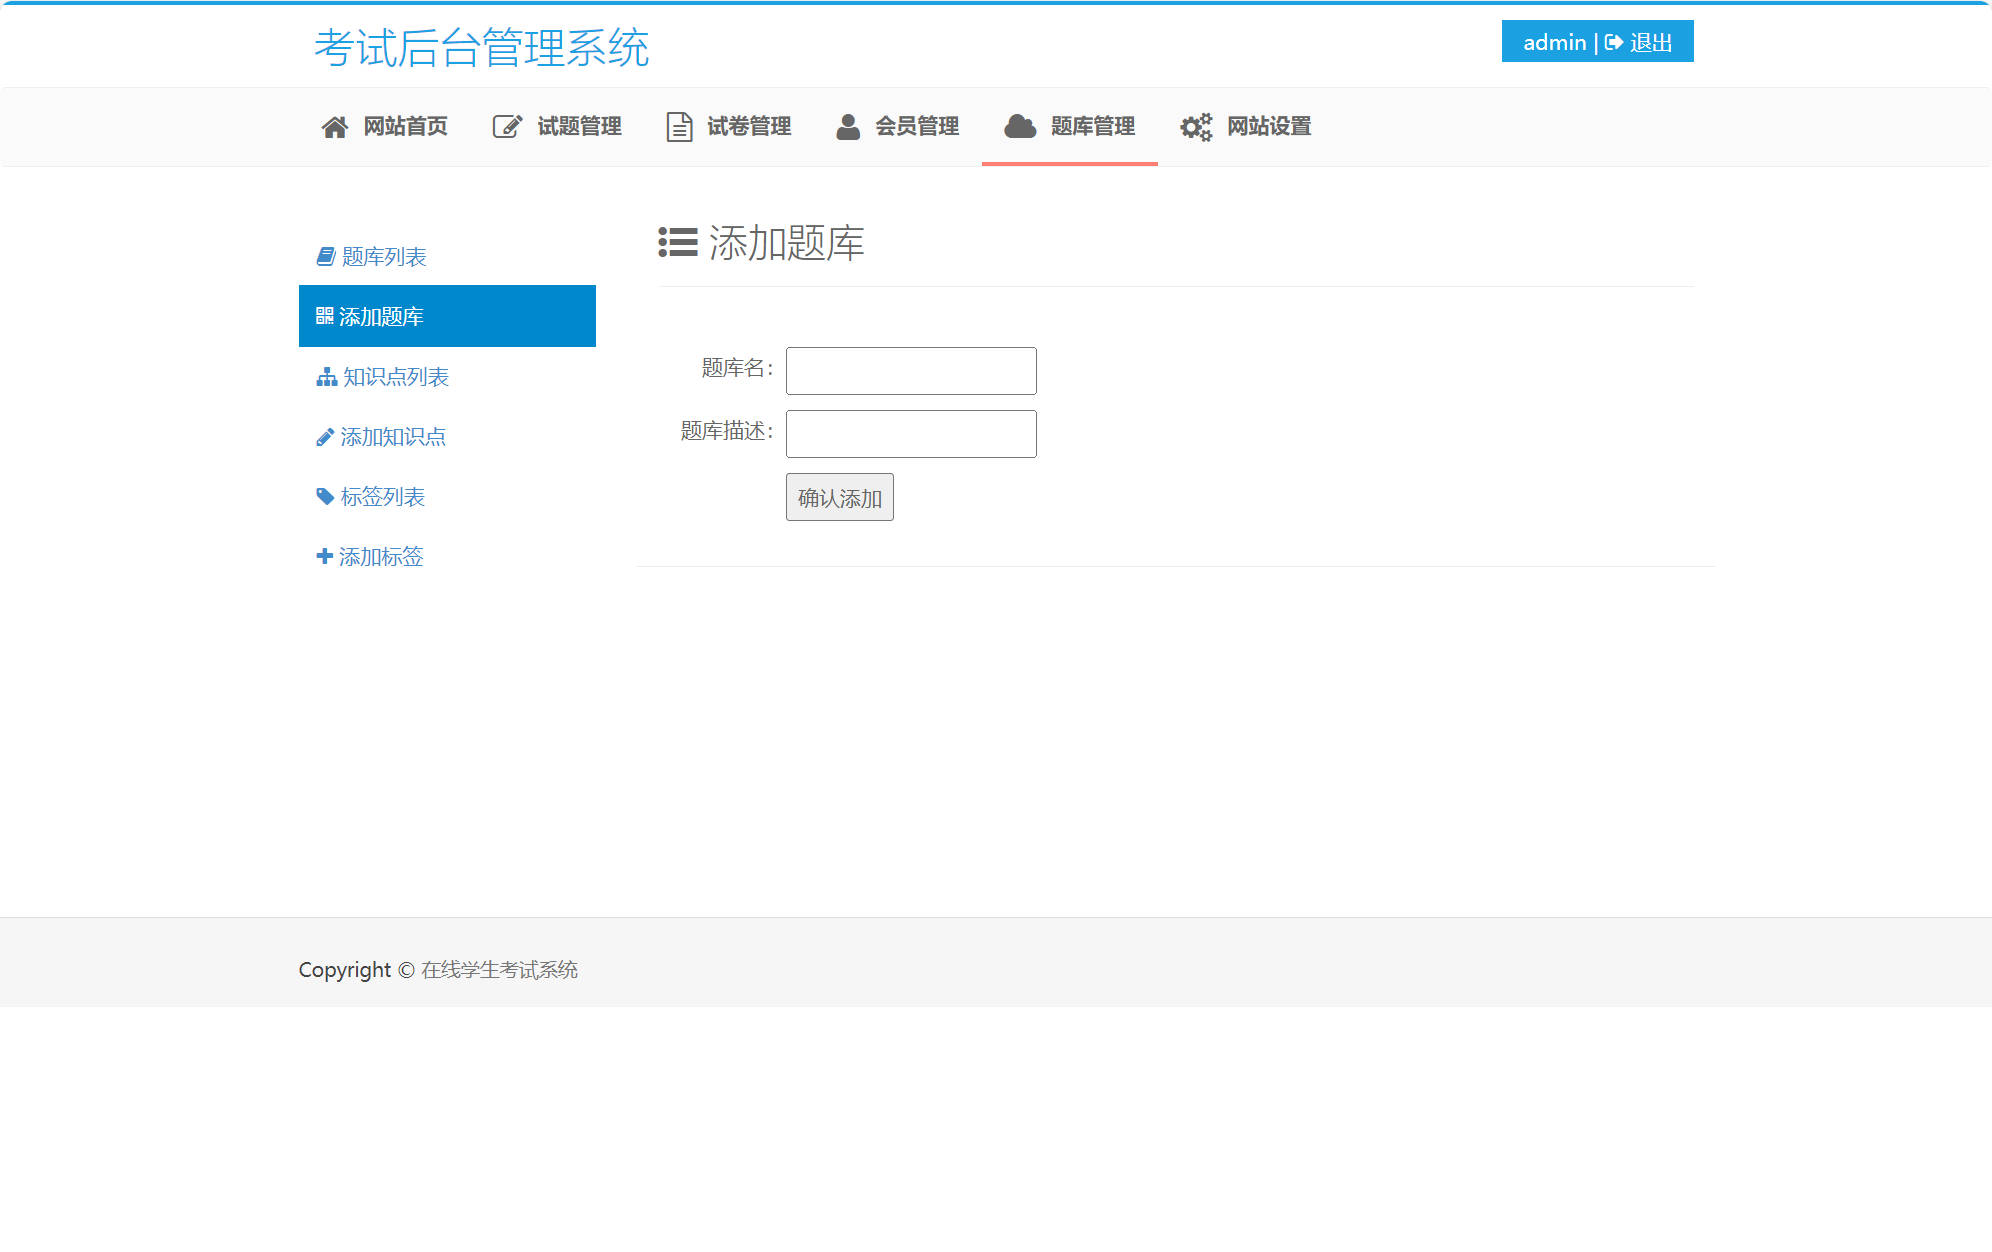Select 题库列表 in the sidebar
Image resolution: width=1992 pixels, height=1252 pixels.
pos(383,255)
